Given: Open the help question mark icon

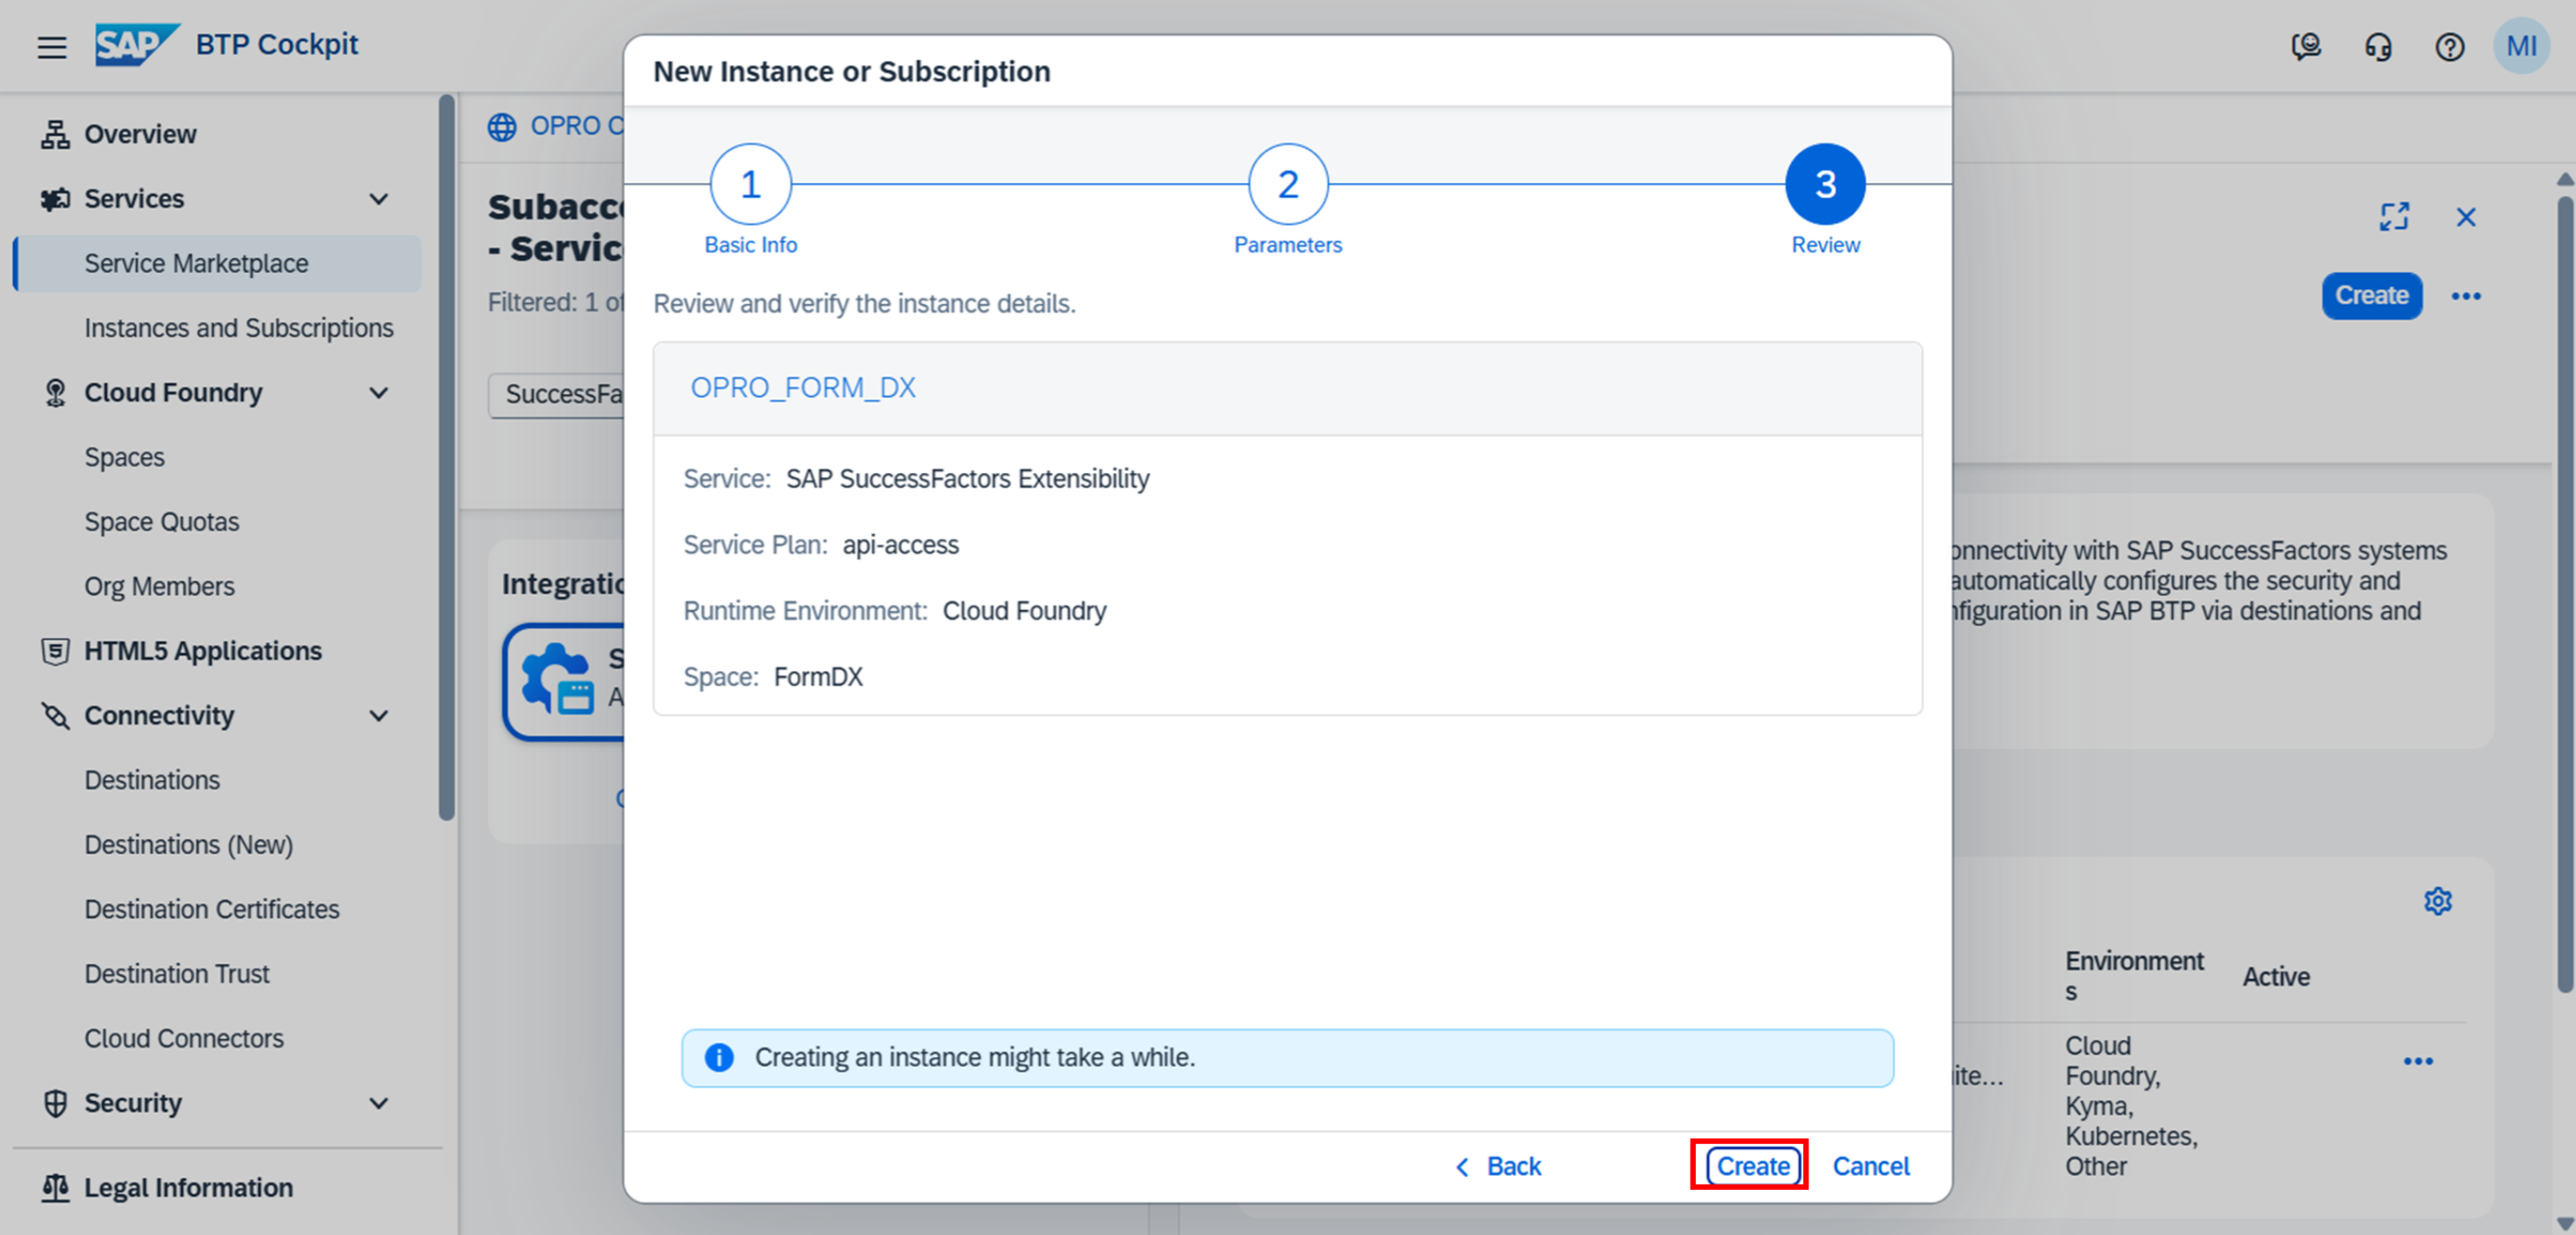Looking at the screenshot, I should [x=2449, y=47].
